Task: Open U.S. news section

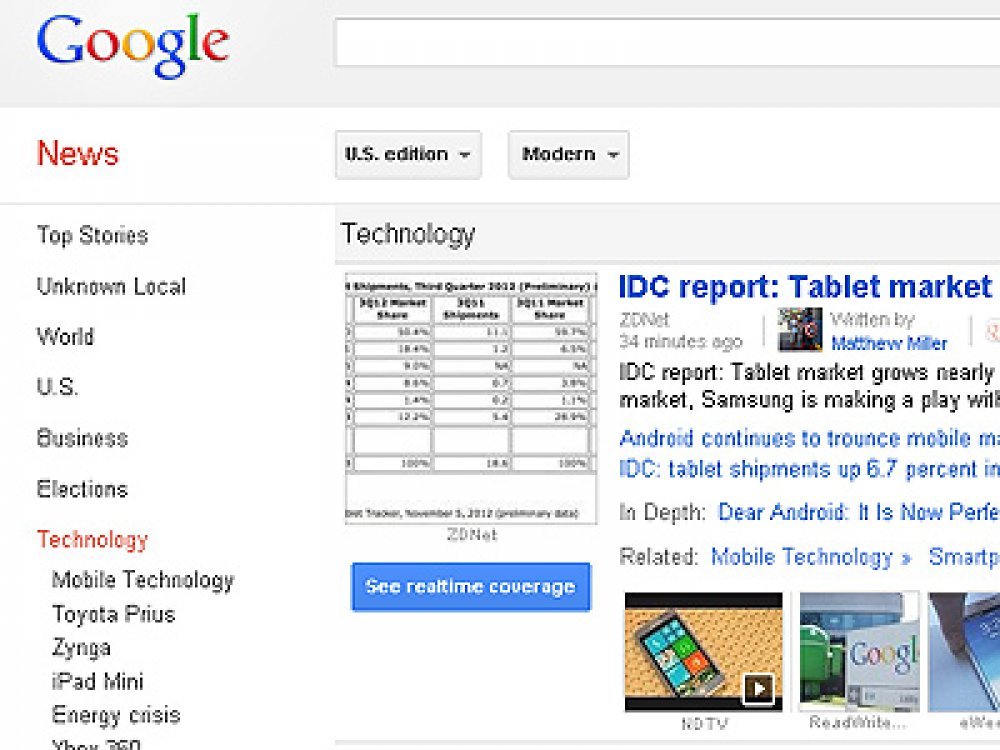Action: (57, 387)
